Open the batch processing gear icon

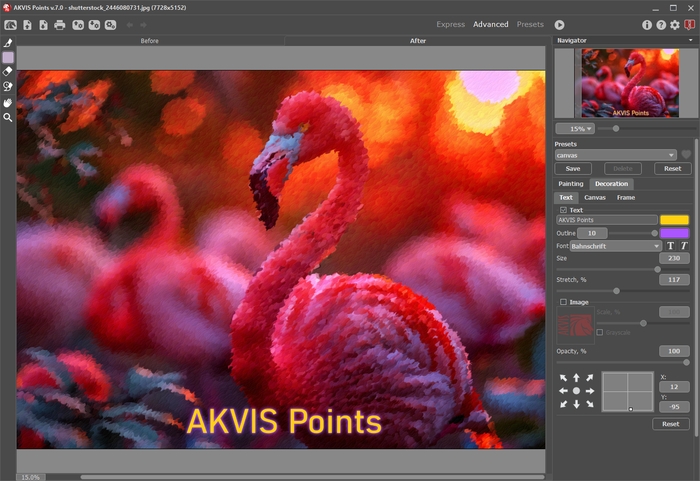pos(110,25)
